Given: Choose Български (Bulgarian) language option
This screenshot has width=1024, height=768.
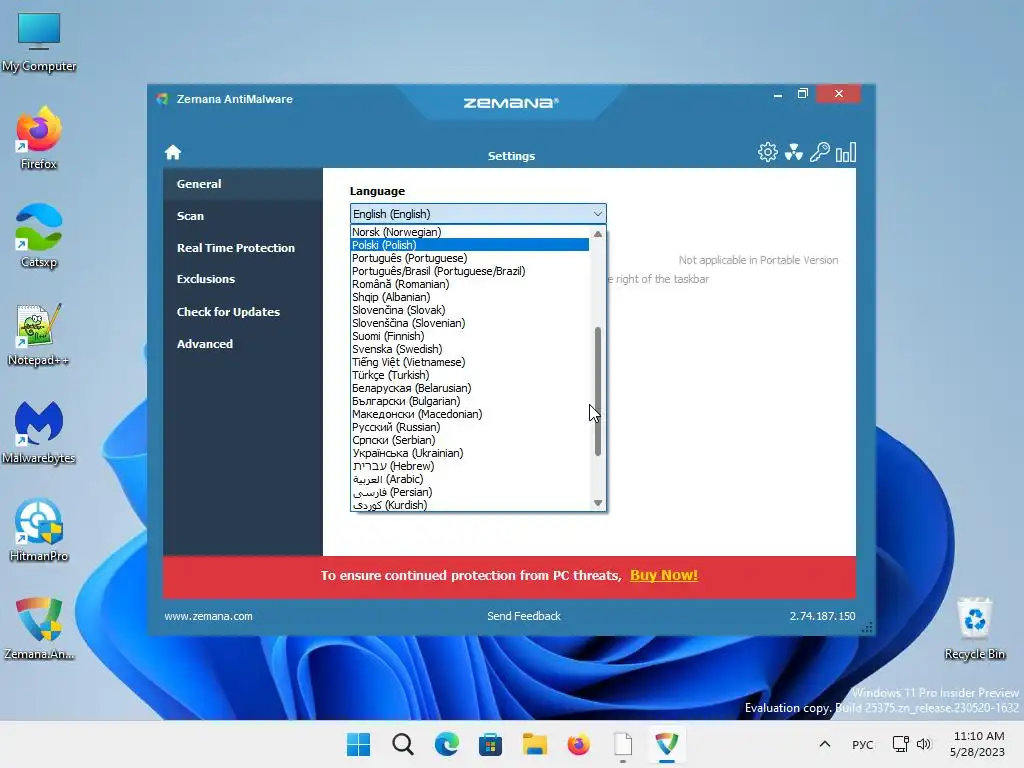Looking at the screenshot, I should point(470,401).
